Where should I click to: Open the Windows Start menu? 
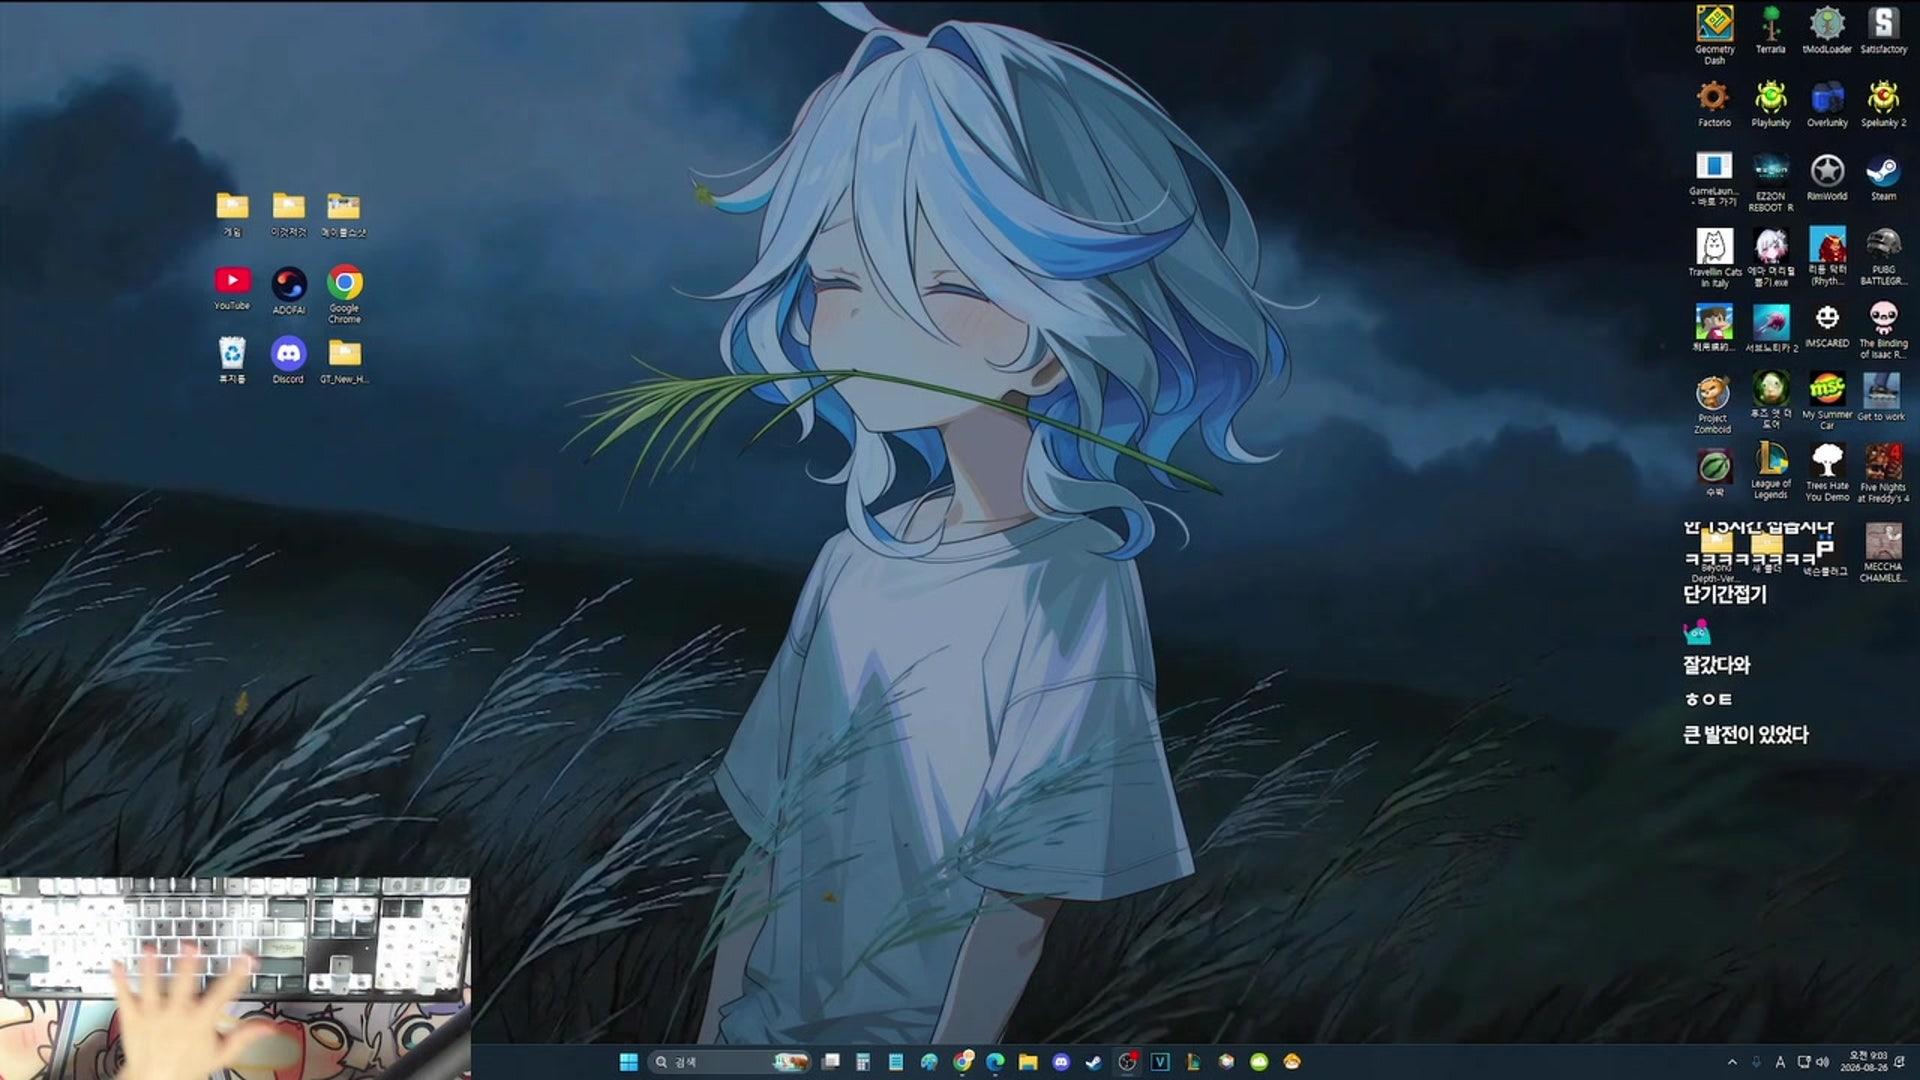pyautogui.click(x=628, y=1062)
